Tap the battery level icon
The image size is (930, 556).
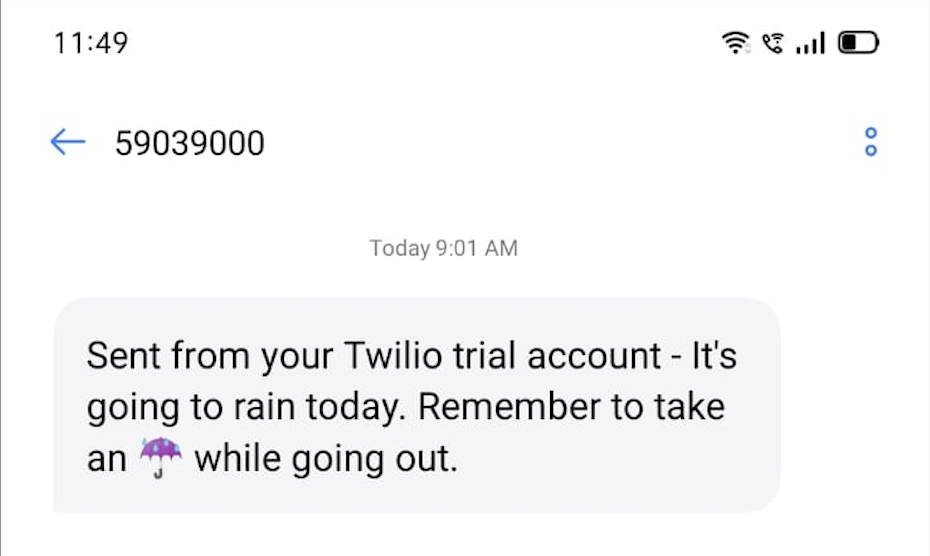pos(857,43)
